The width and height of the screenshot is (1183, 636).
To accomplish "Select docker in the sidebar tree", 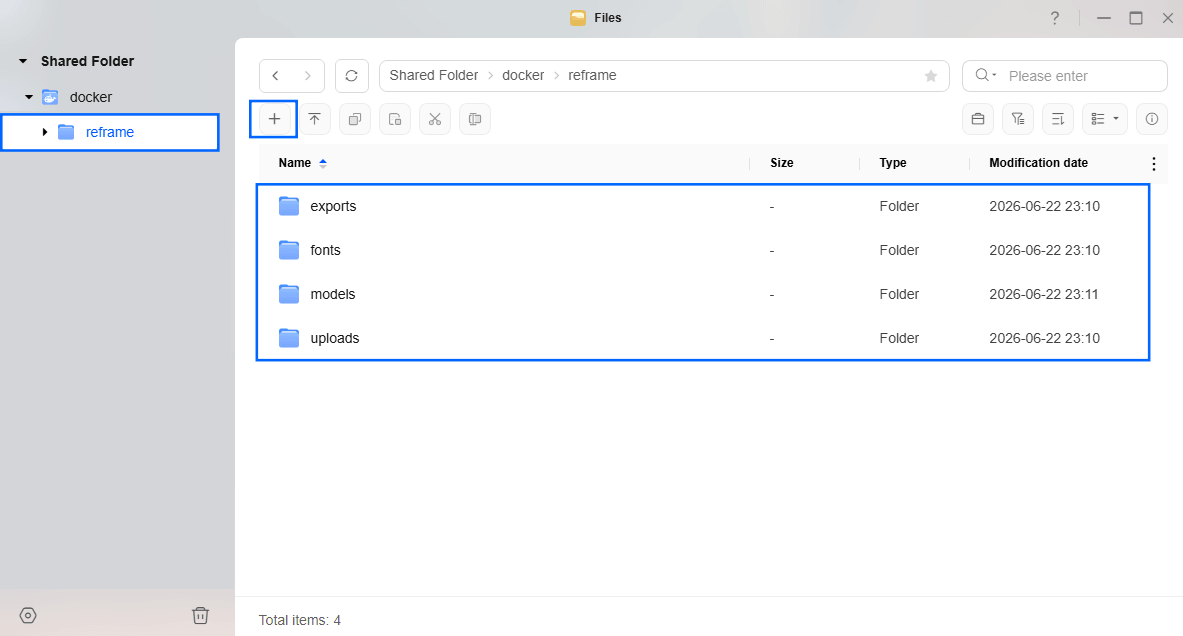I will pyautogui.click(x=91, y=97).
